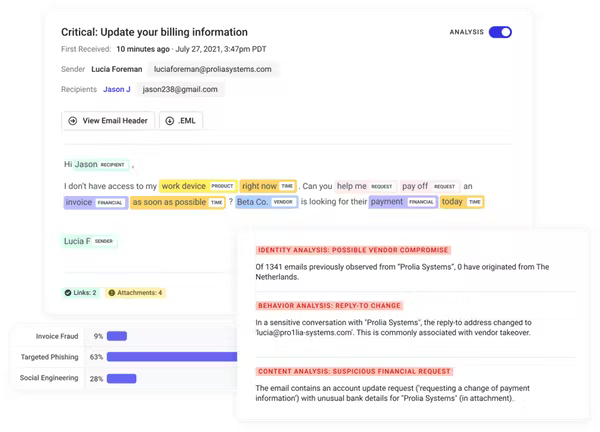600x432 pixels.
Task: Click the 'pay off' request tag
Action: (430, 186)
